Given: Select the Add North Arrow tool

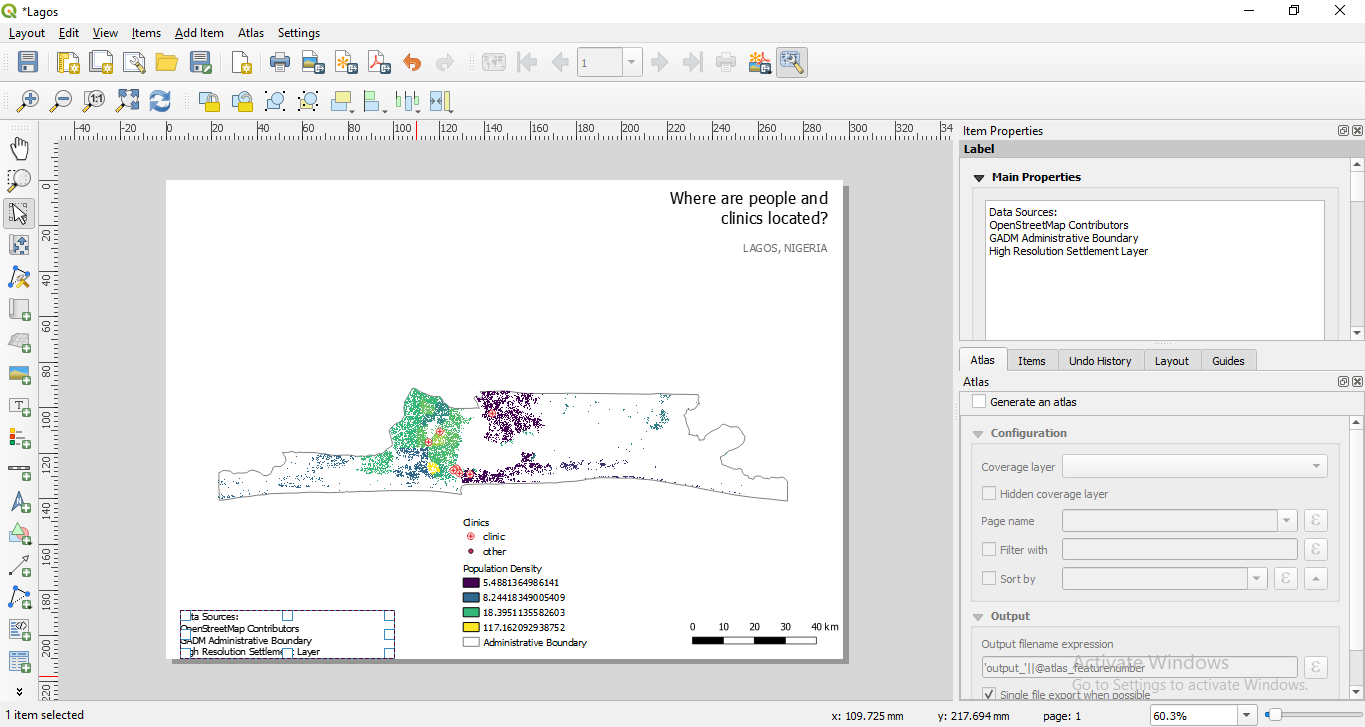Looking at the screenshot, I should tap(19, 502).
